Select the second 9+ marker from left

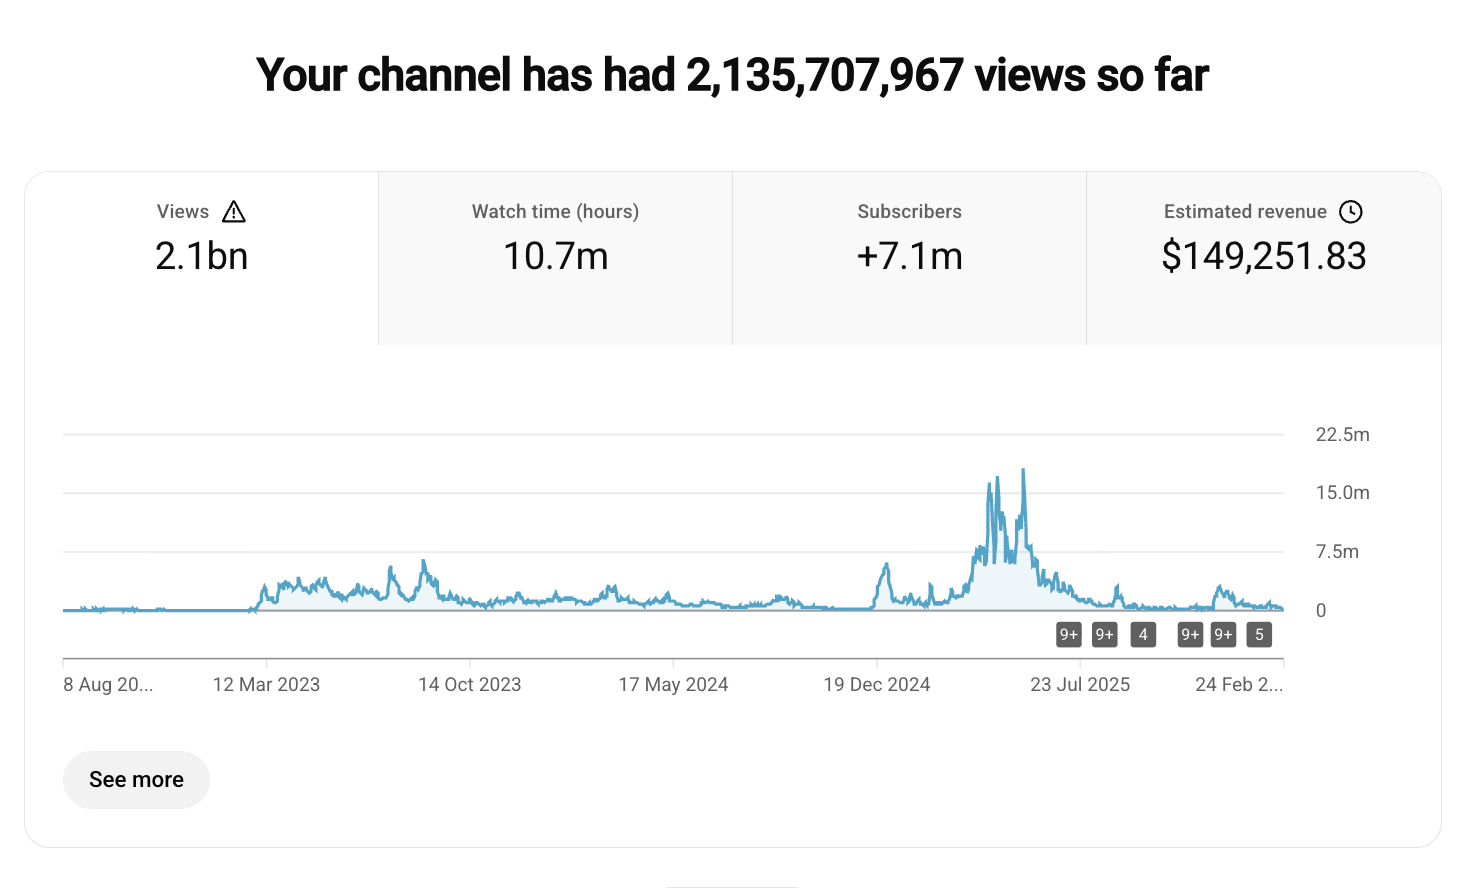coord(1104,635)
